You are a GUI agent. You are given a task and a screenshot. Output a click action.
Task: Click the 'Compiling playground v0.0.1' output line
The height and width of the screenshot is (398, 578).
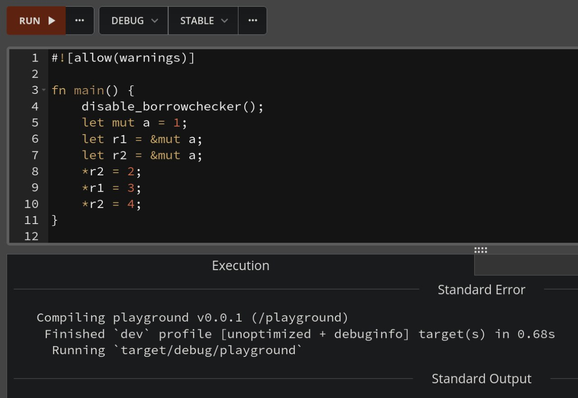(x=192, y=318)
